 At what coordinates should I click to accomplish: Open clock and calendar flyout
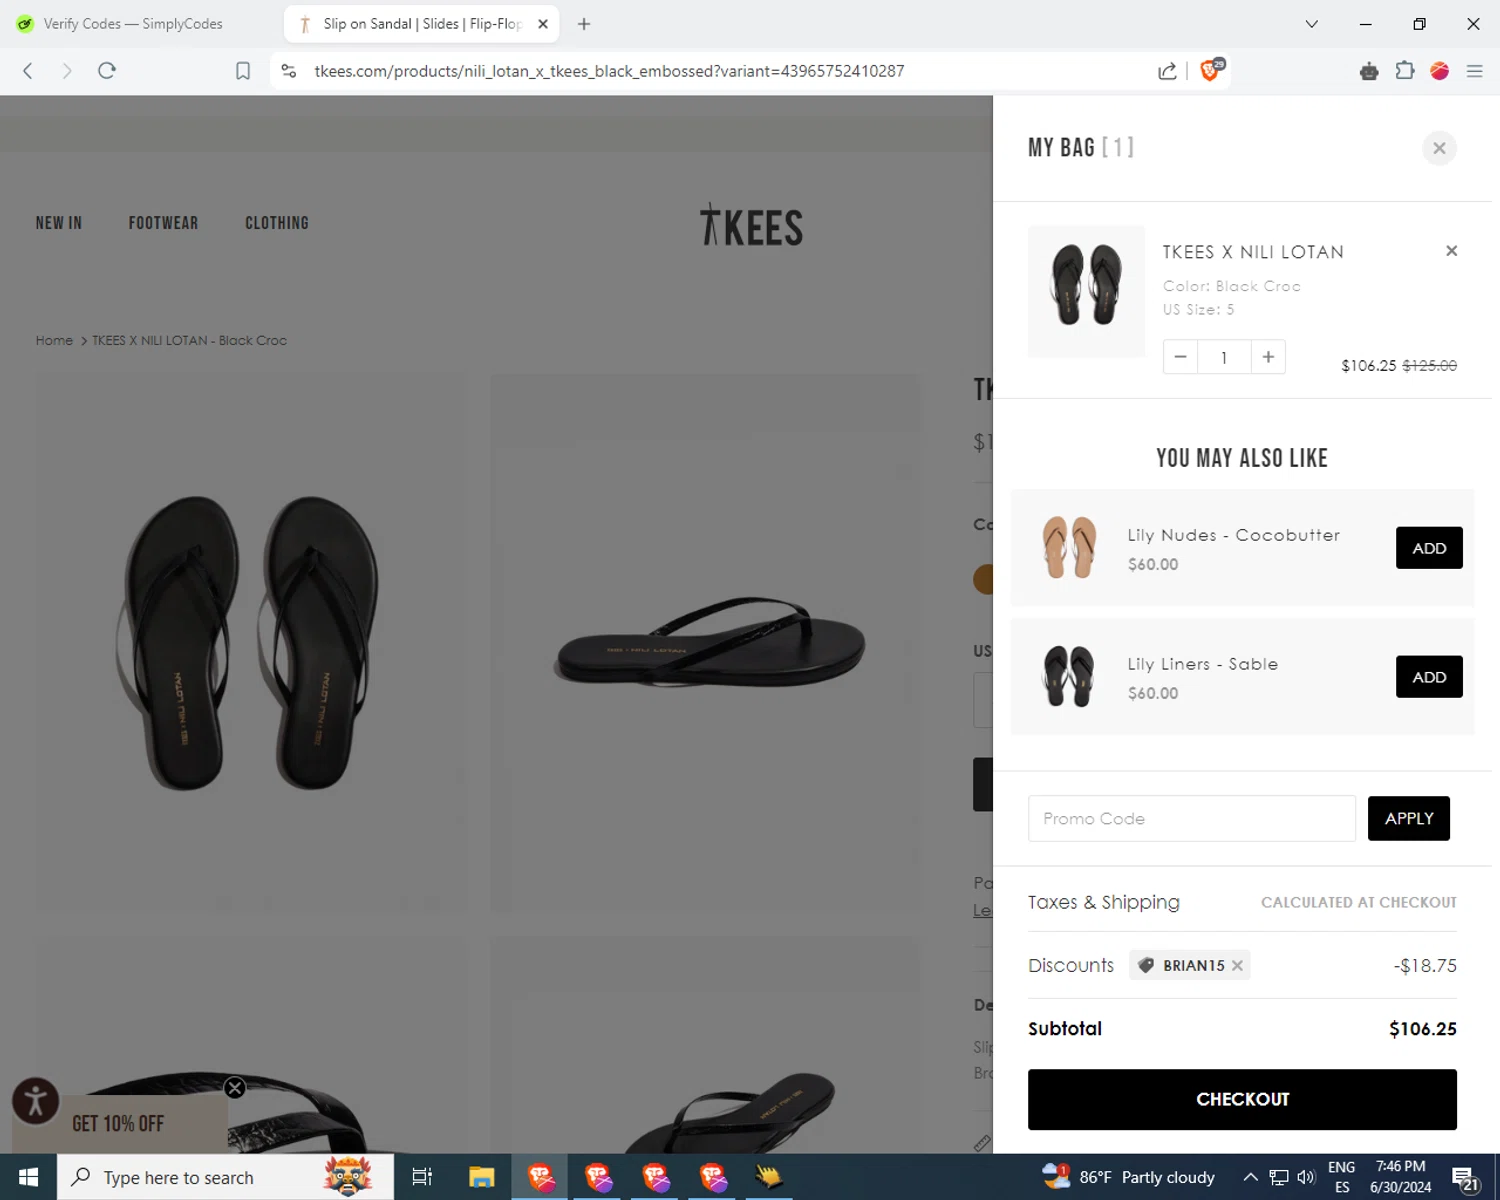pyautogui.click(x=1401, y=1177)
